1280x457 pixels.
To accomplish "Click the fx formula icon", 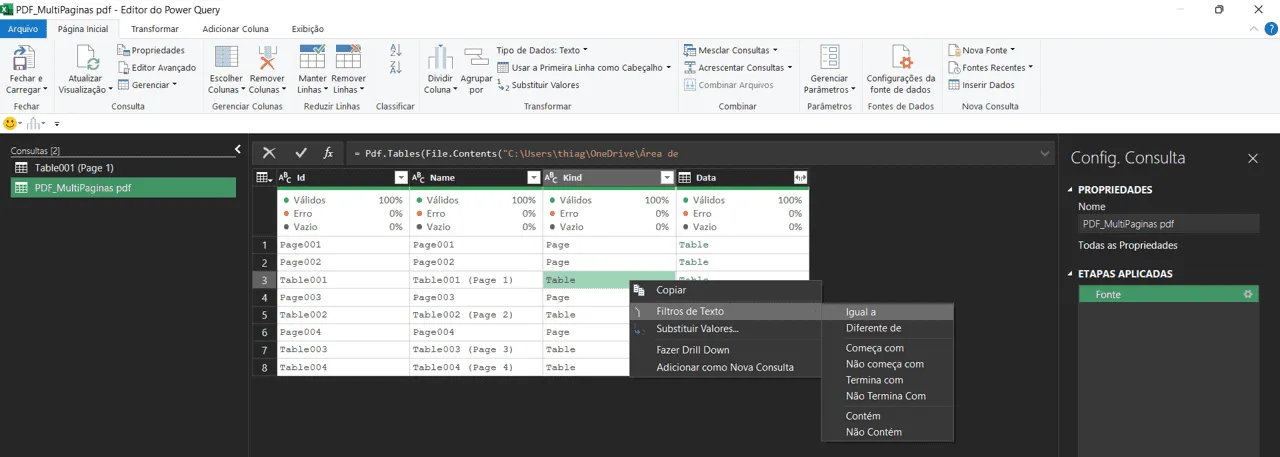I will [328, 153].
